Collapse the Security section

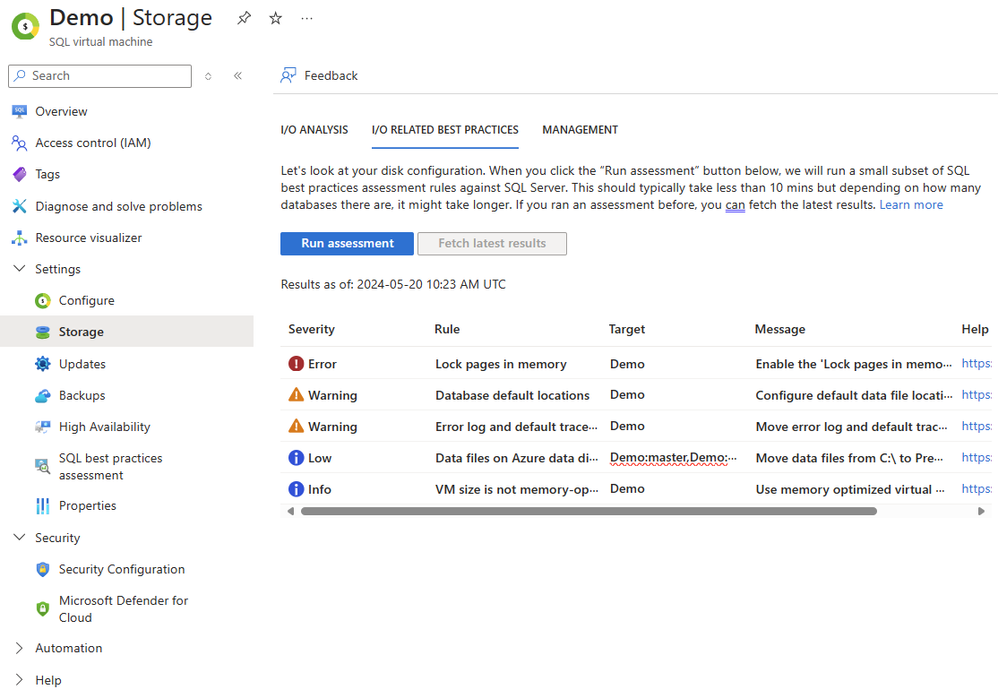(x=20, y=537)
